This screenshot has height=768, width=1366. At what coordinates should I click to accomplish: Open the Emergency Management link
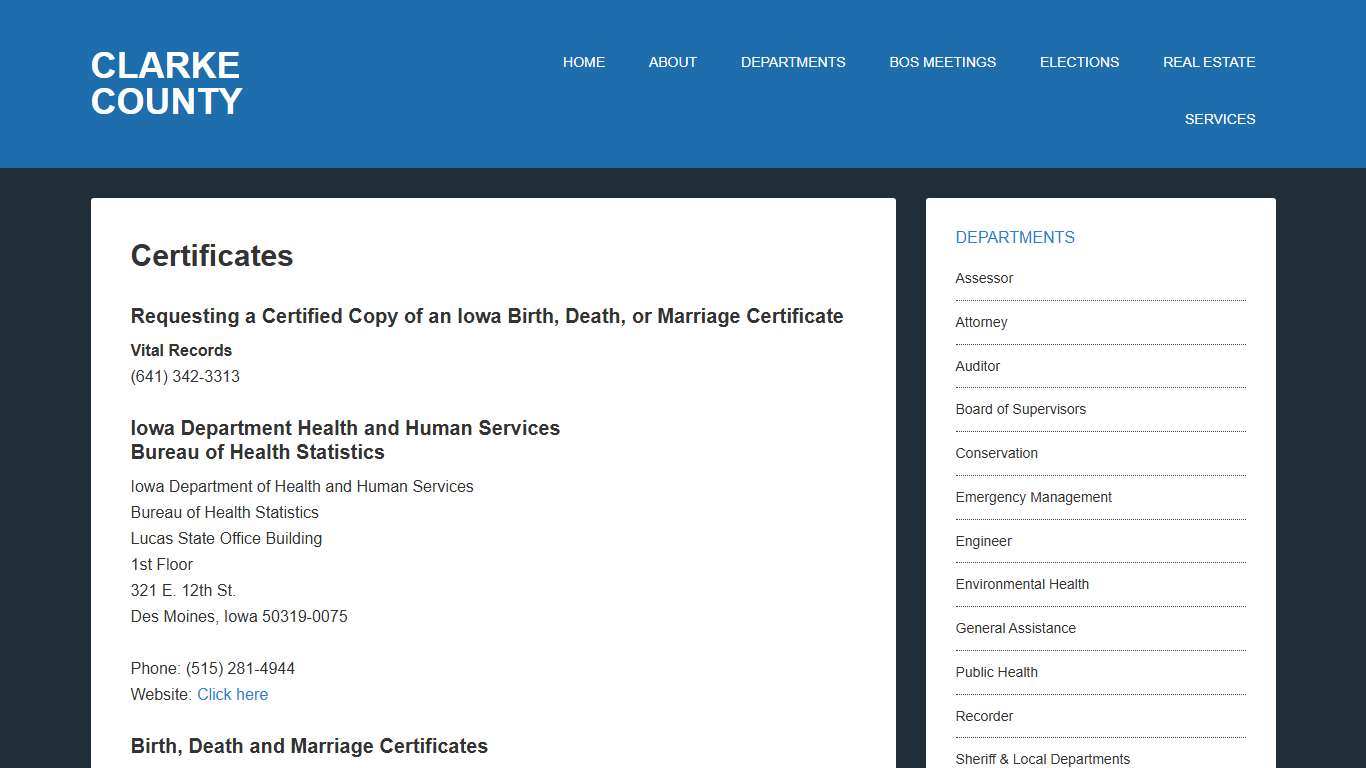click(1033, 497)
